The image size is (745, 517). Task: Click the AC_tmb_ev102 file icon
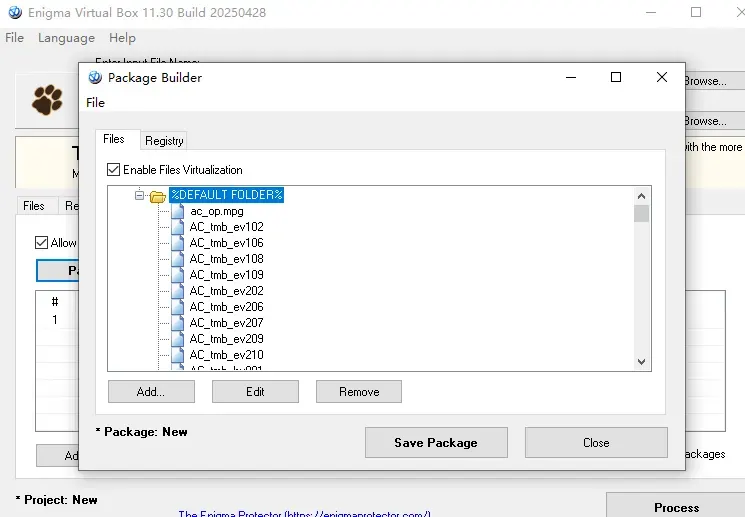178,227
